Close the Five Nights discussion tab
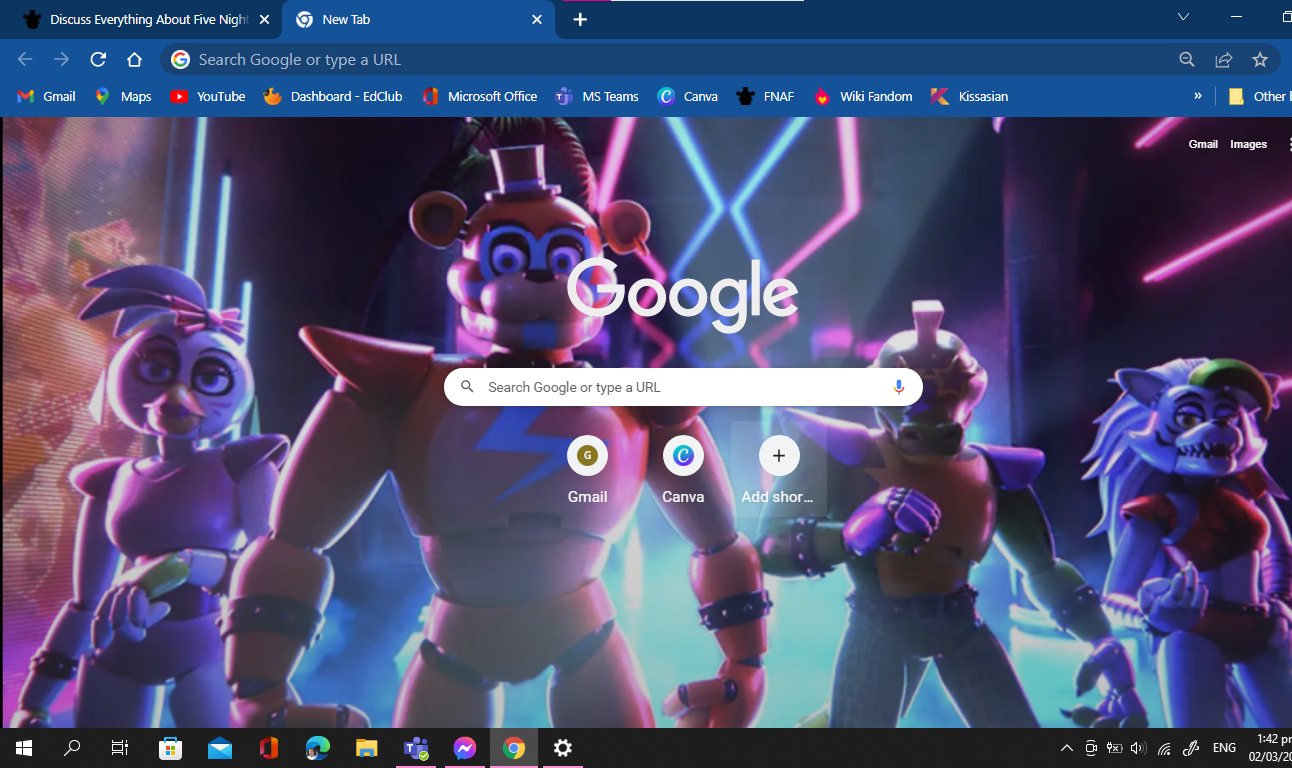Image resolution: width=1292 pixels, height=768 pixels. (x=264, y=19)
